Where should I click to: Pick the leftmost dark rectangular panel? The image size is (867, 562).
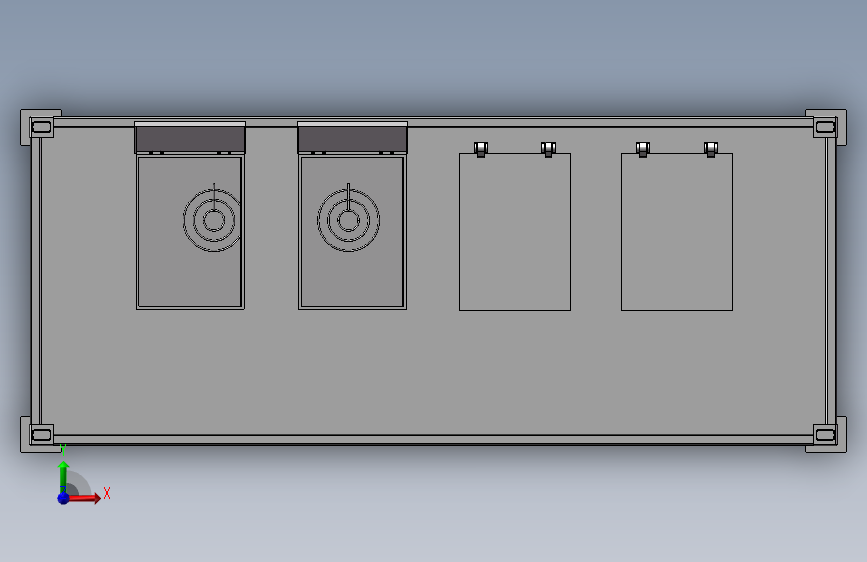pyautogui.click(x=190, y=138)
